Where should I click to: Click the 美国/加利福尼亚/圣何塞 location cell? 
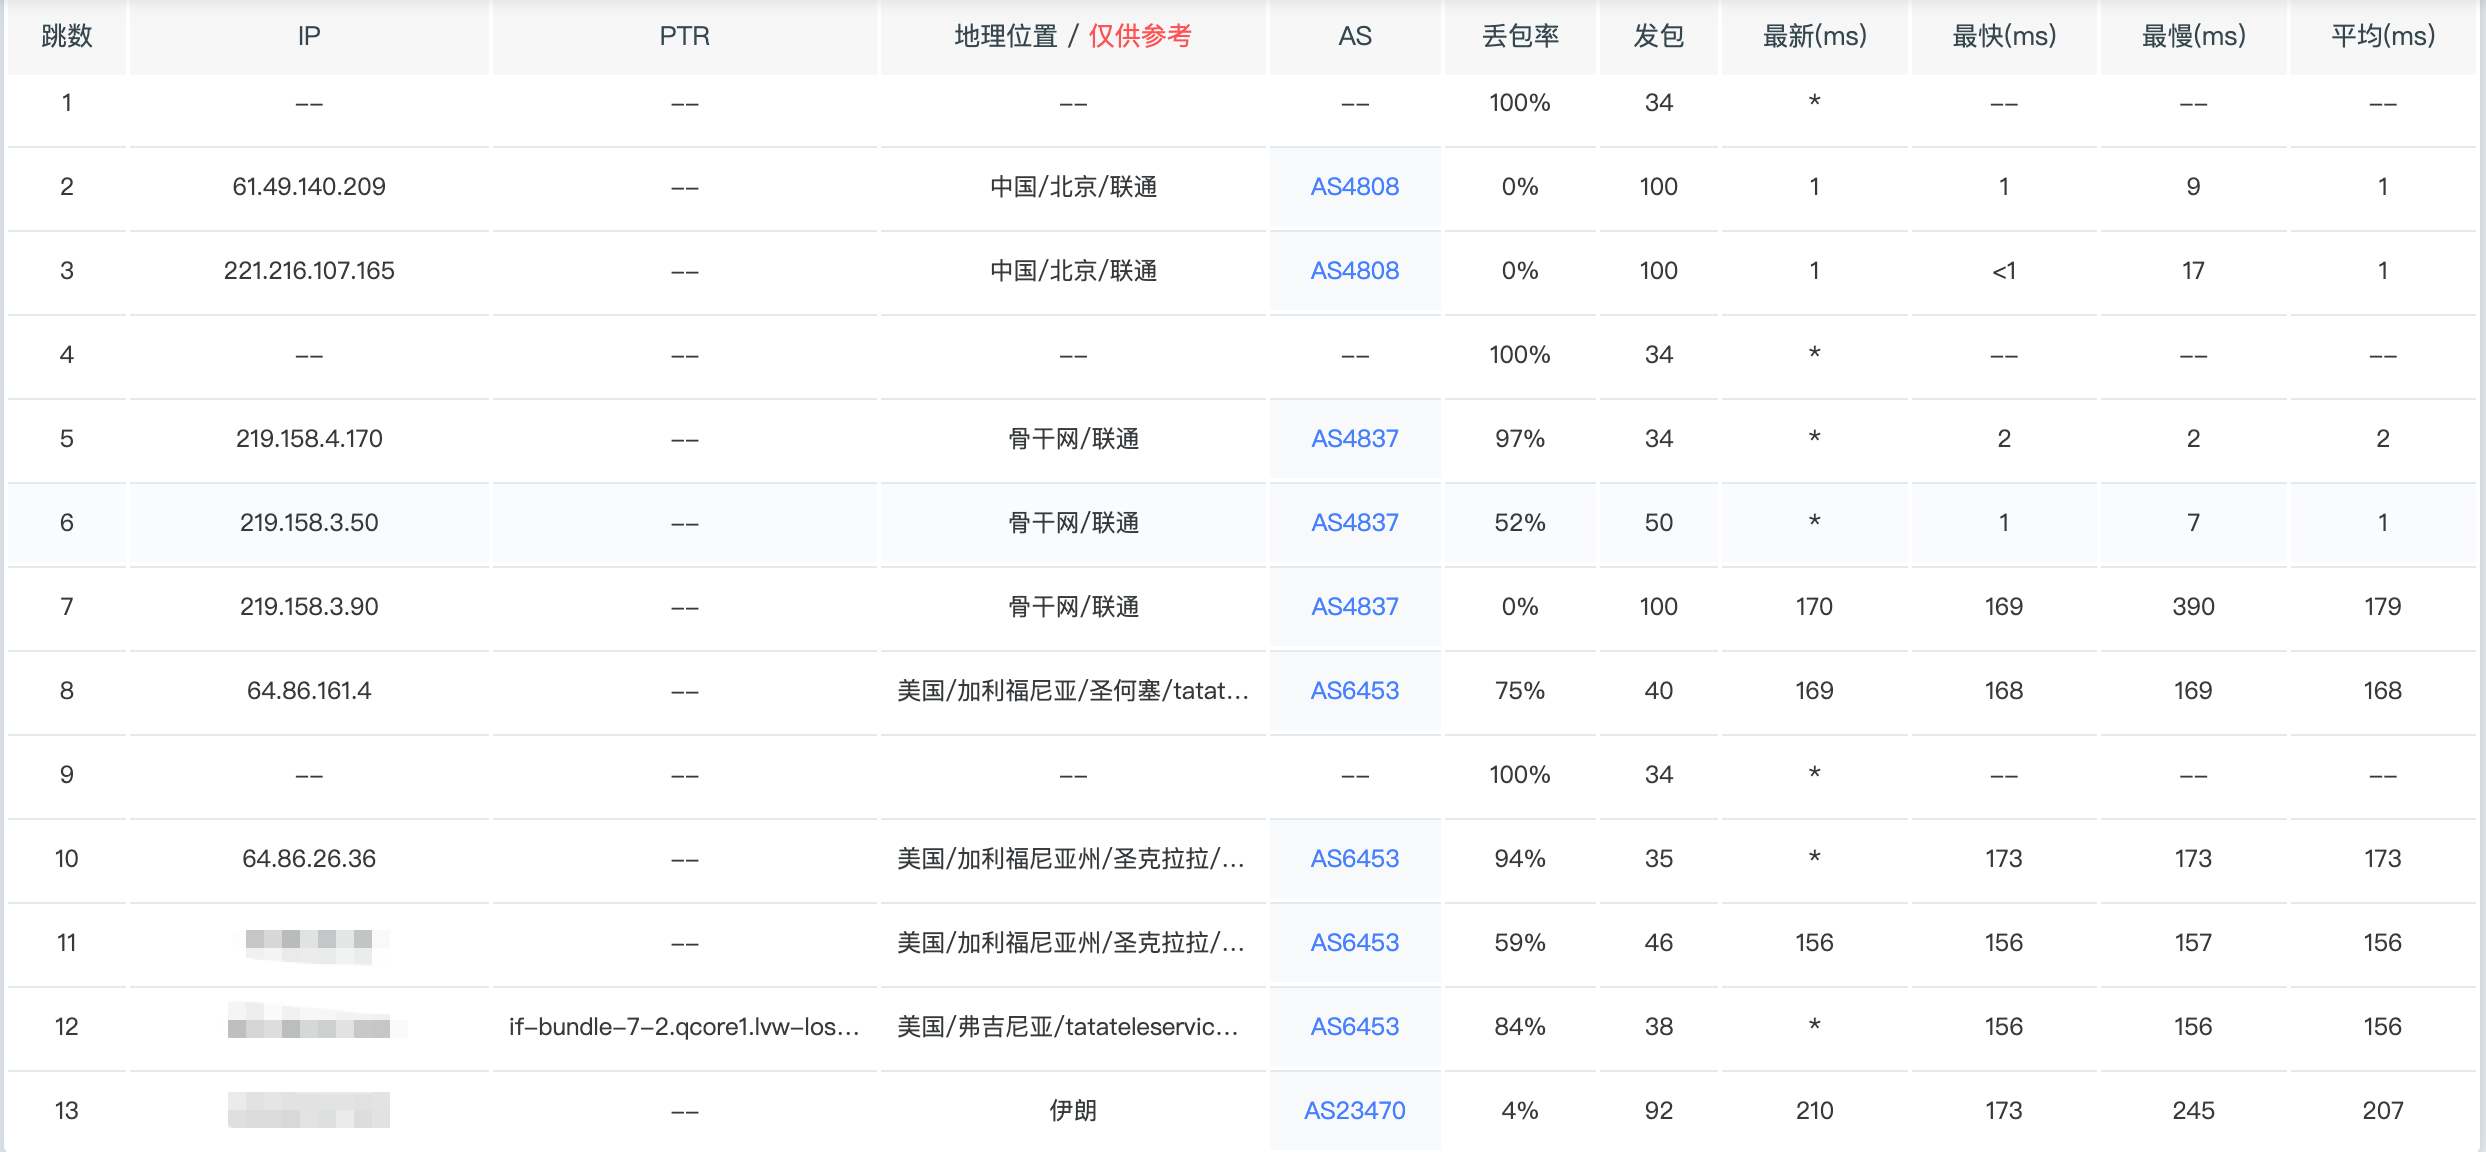pyautogui.click(x=1072, y=691)
